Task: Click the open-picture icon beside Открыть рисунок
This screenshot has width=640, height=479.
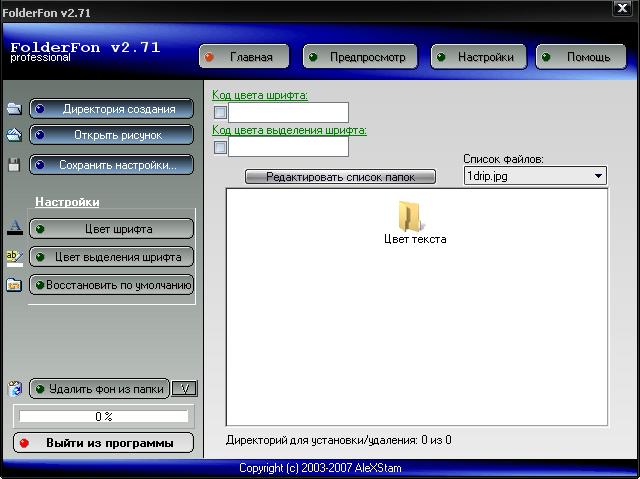Action: pyautogui.click(x=14, y=135)
